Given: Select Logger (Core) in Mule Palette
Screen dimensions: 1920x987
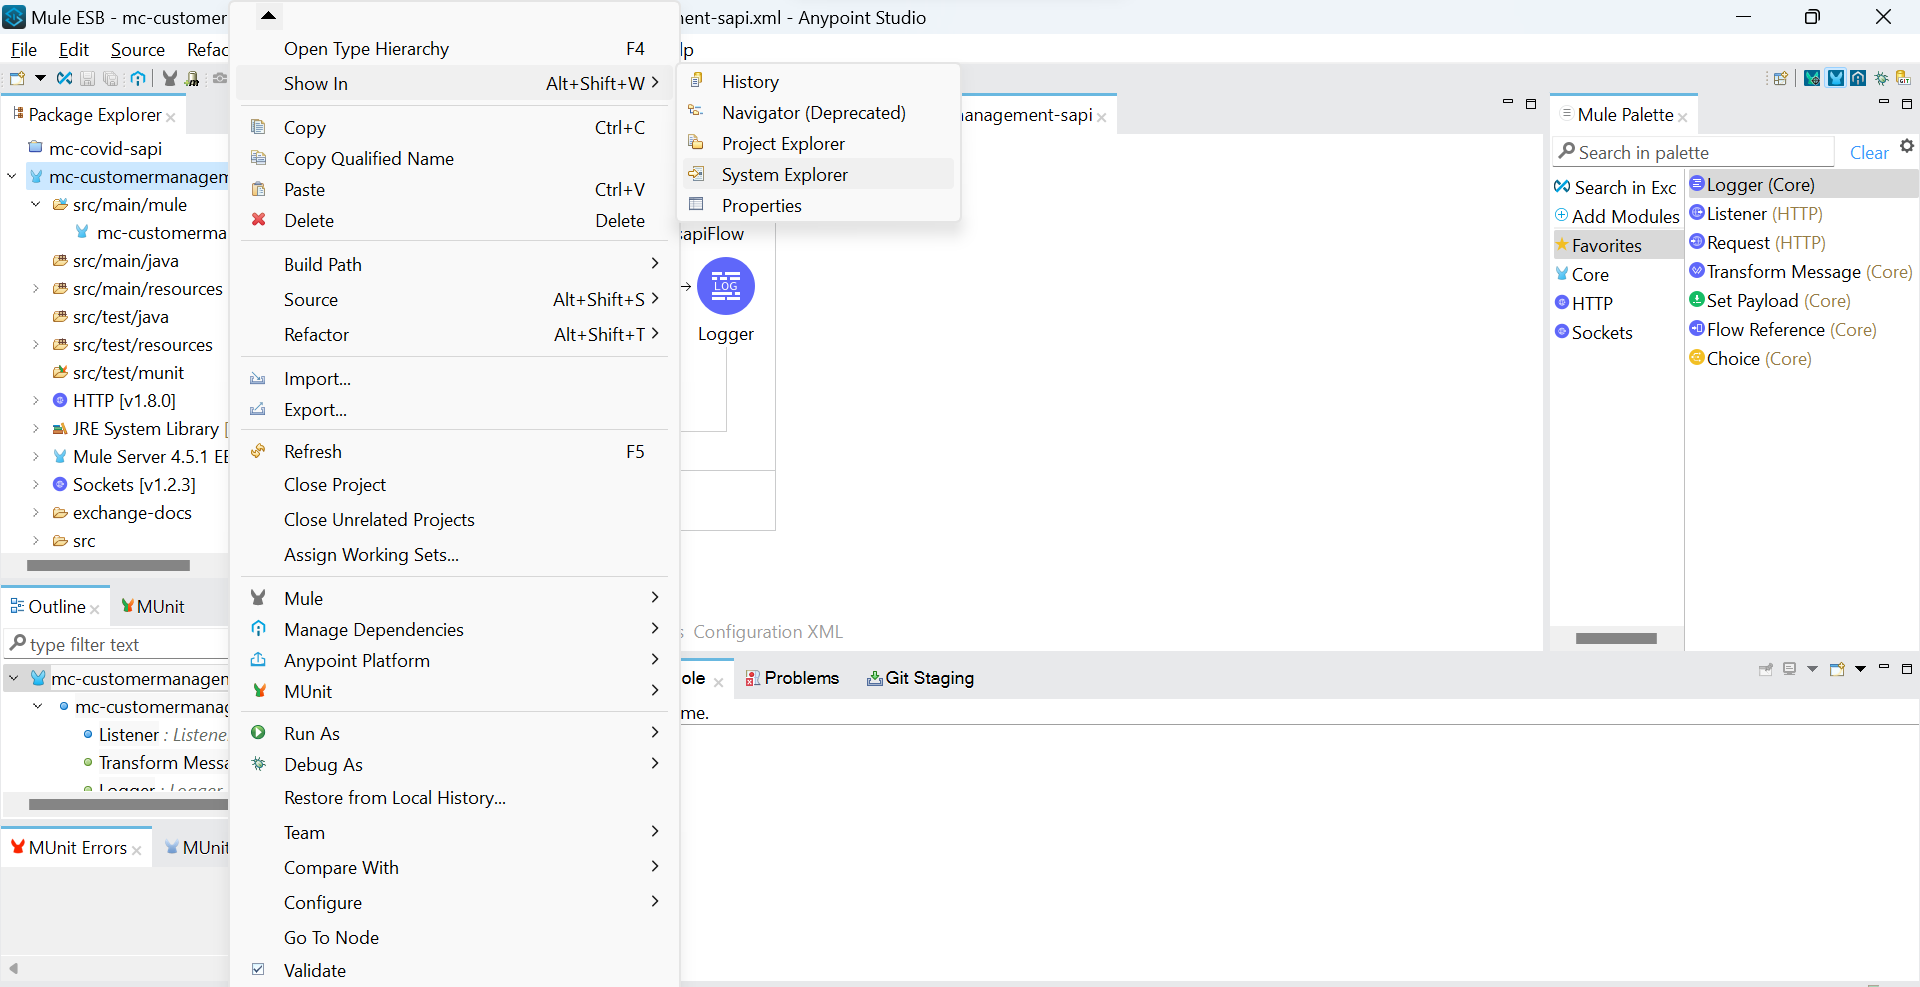Looking at the screenshot, I should tap(1759, 185).
